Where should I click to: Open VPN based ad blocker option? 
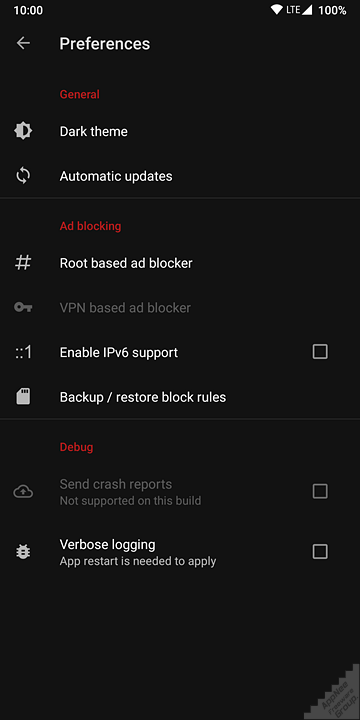tap(180, 308)
